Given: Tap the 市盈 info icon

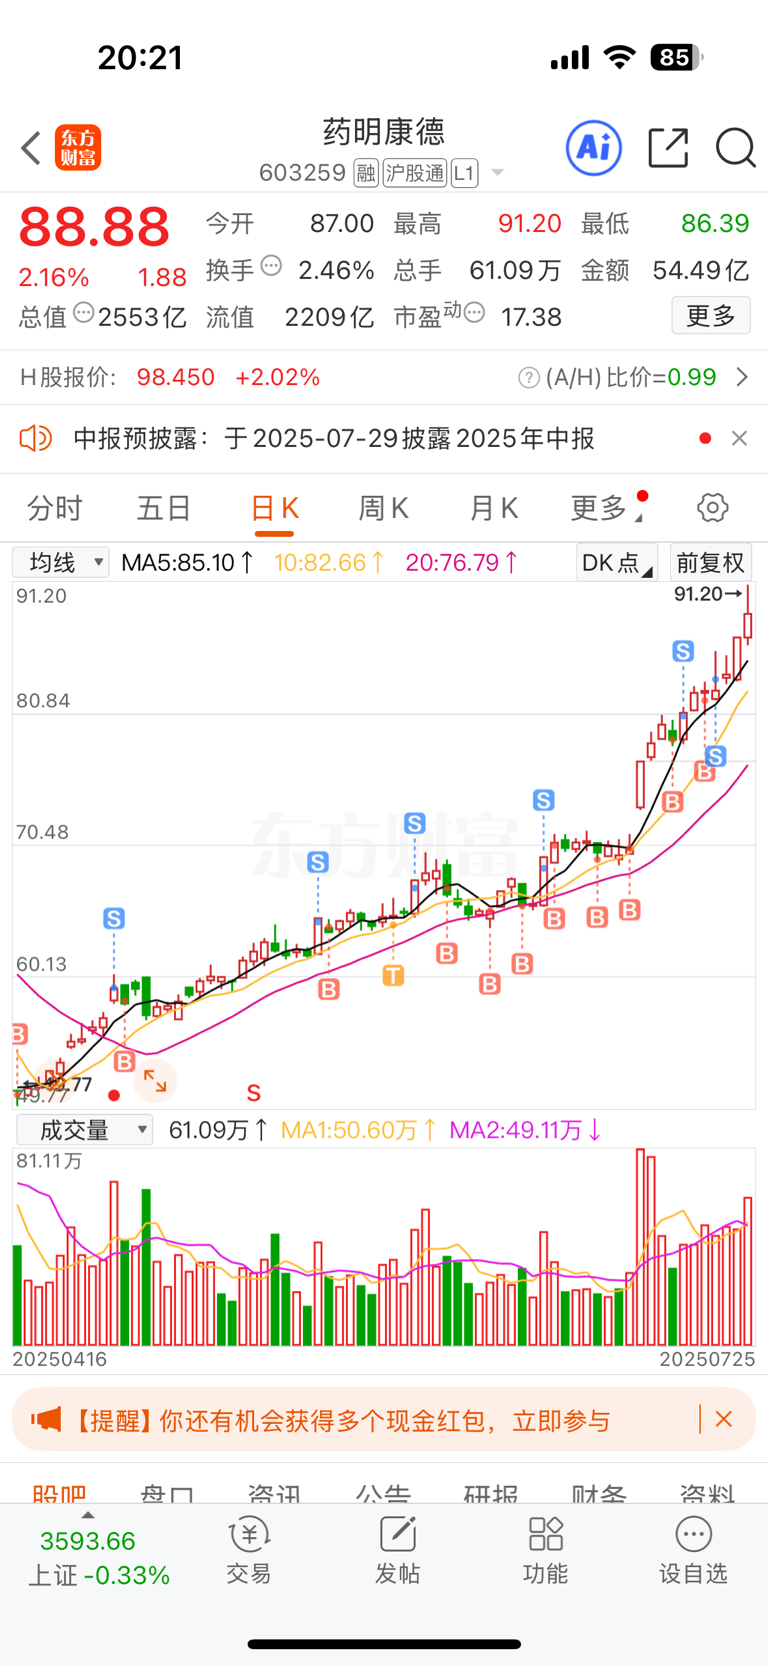Looking at the screenshot, I should pyautogui.click(x=475, y=313).
